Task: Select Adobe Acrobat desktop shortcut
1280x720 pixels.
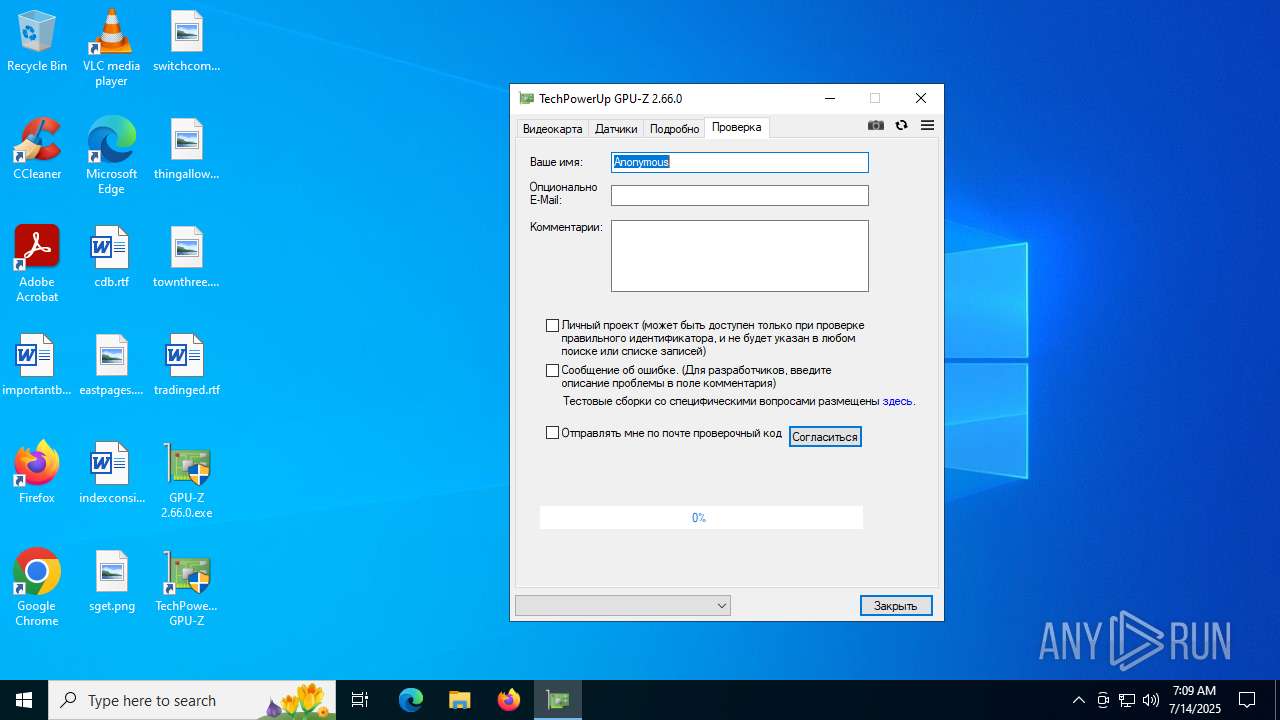Action: [37, 264]
